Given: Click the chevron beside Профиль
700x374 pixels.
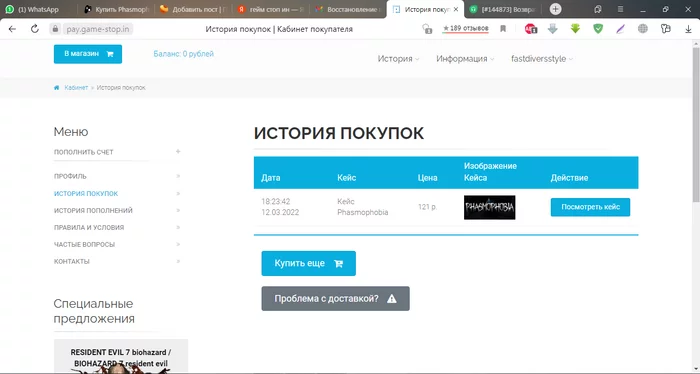Looking at the screenshot, I should tap(178, 176).
